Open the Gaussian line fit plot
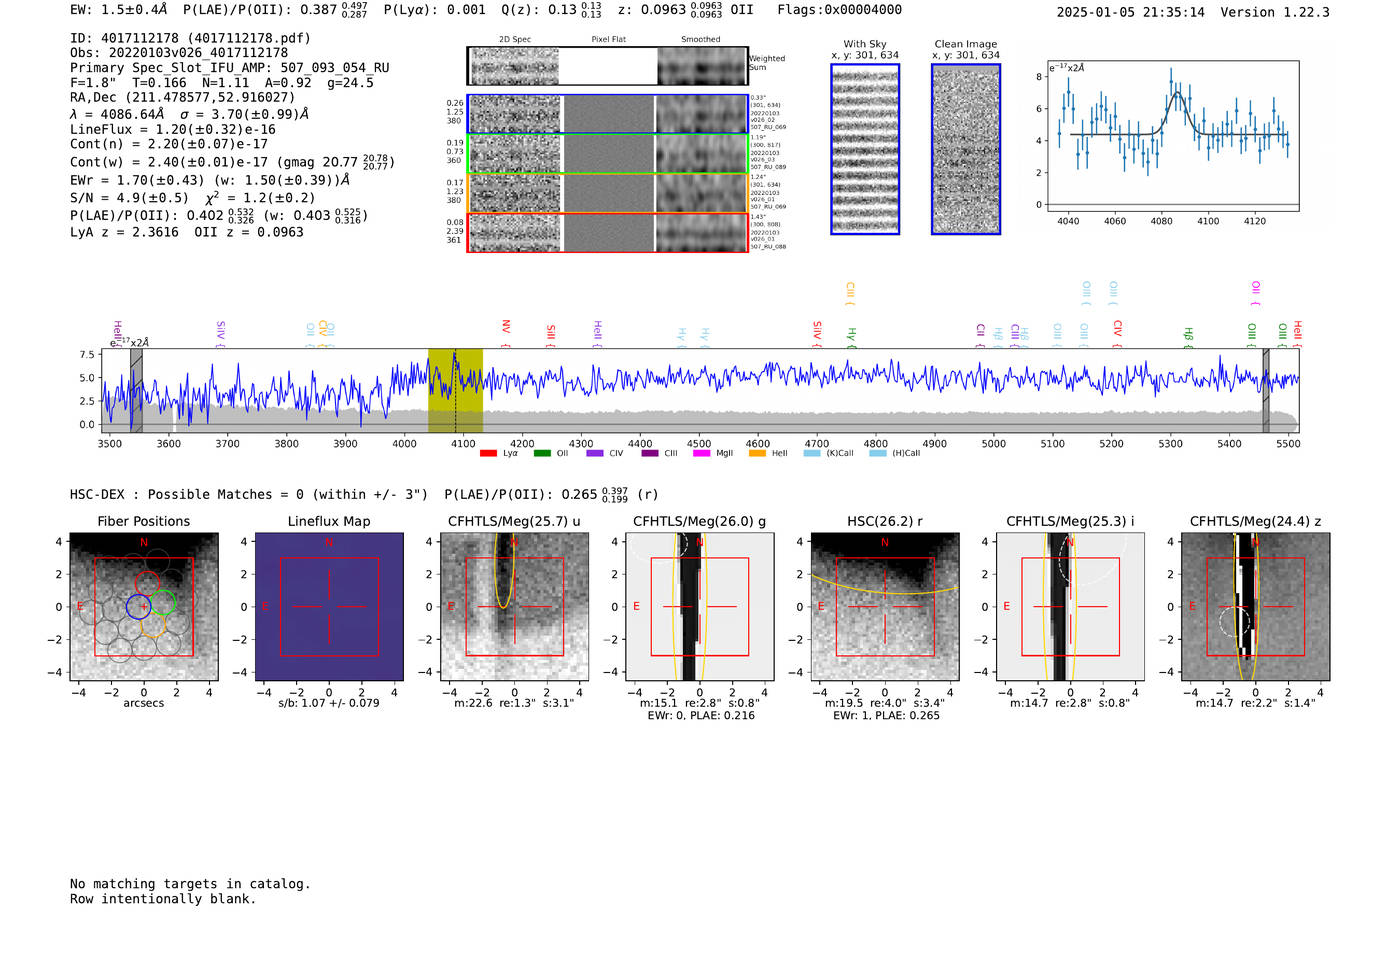Viewport: 1400px width, 953px height. pos(1172,136)
